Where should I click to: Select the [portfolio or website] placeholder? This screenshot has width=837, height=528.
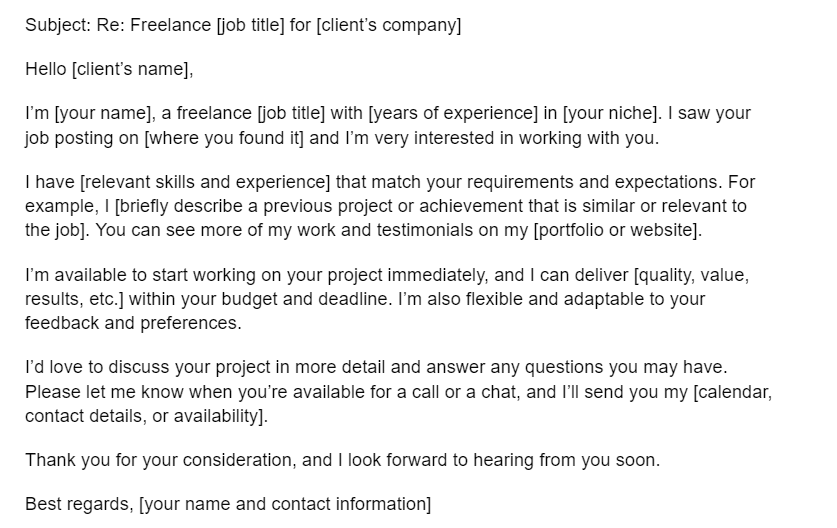(618, 231)
